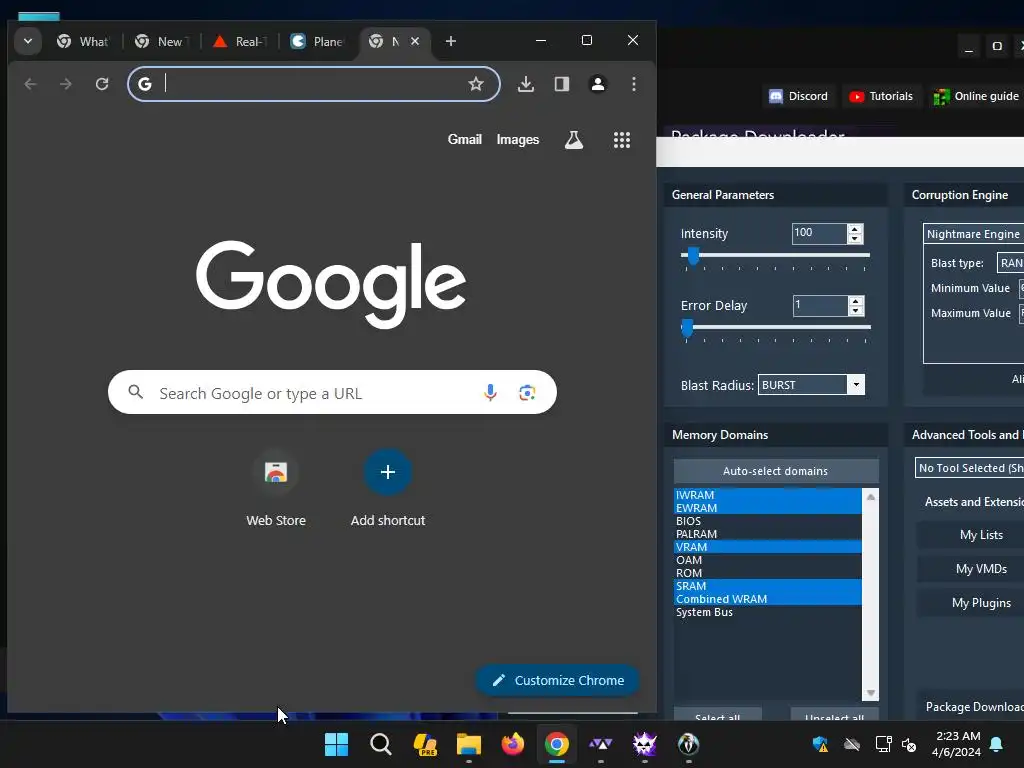Go forward in Chrome history
Image resolution: width=1024 pixels, height=768 pixels.
click(65, 84)
